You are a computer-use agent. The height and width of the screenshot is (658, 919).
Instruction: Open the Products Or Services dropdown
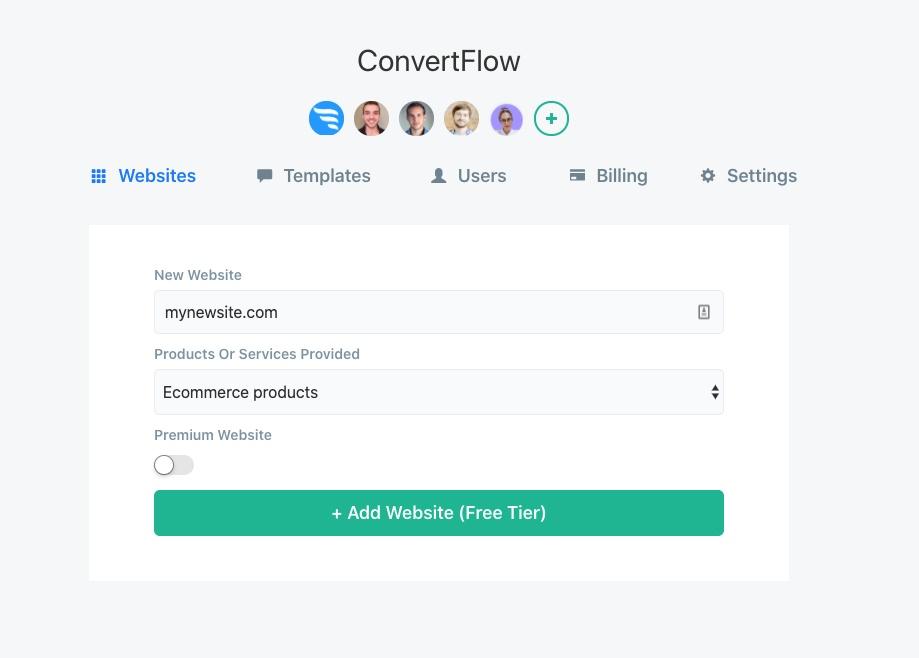pos(438,392)
